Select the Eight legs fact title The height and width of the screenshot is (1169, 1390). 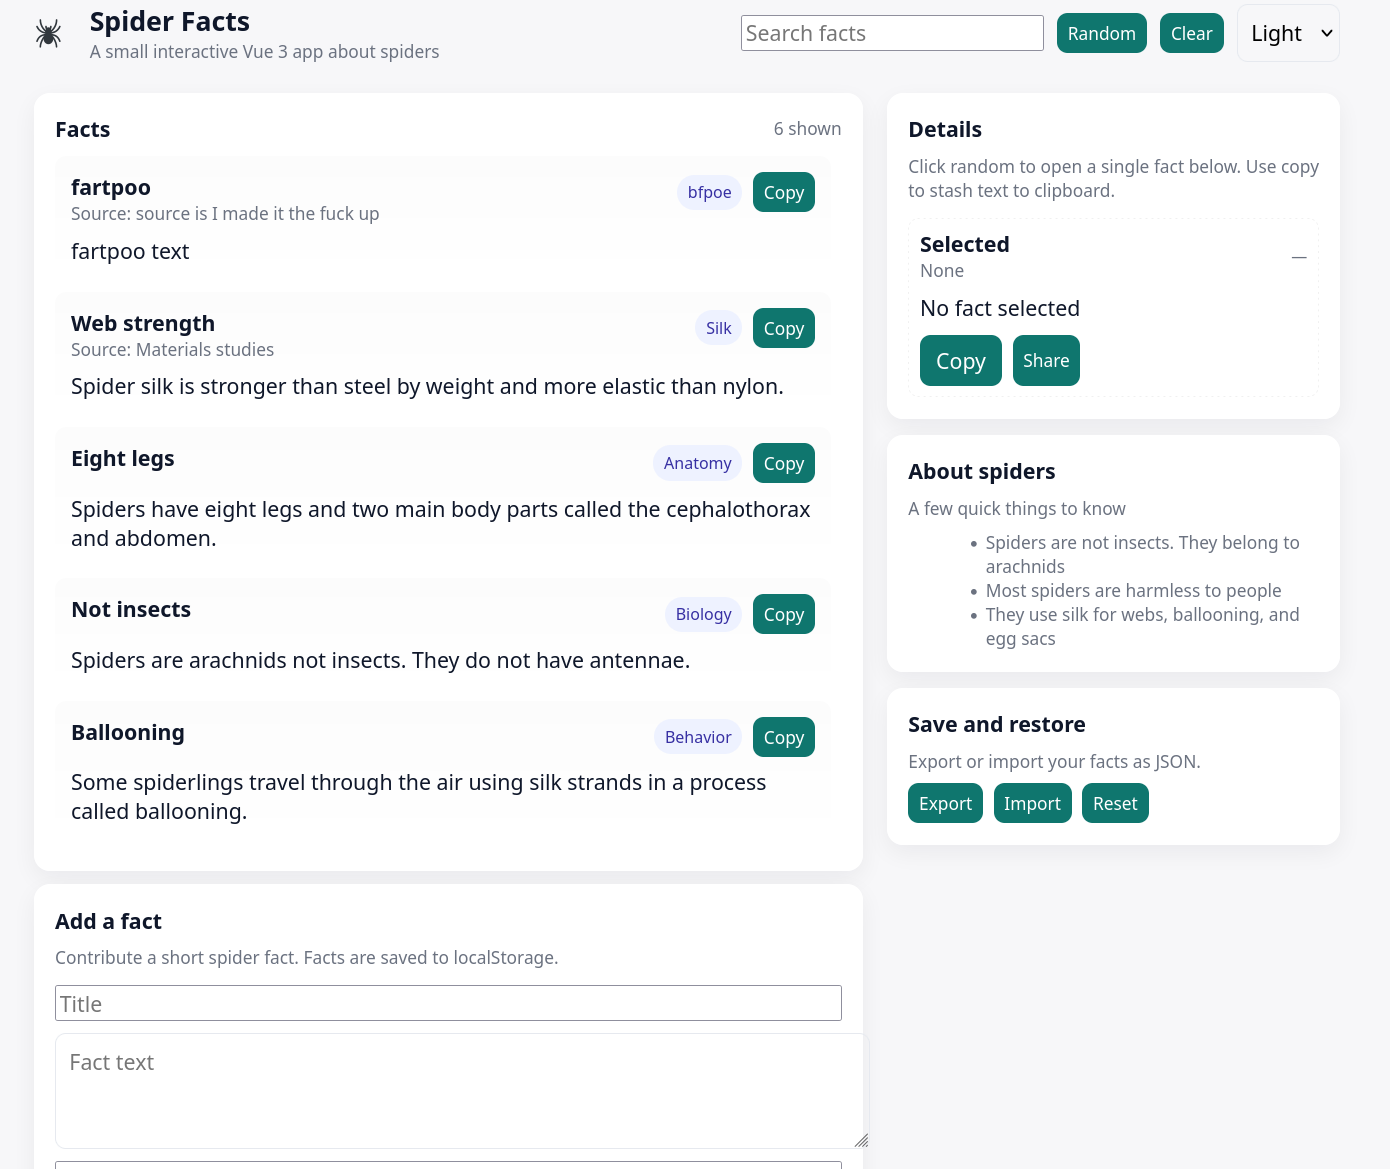(123, 458)
